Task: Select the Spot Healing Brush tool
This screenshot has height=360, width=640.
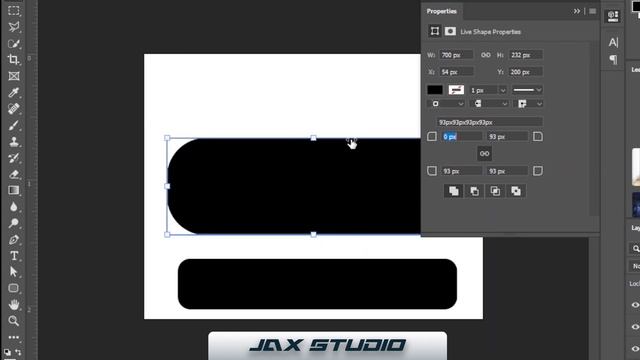Action: click(13, 109)
